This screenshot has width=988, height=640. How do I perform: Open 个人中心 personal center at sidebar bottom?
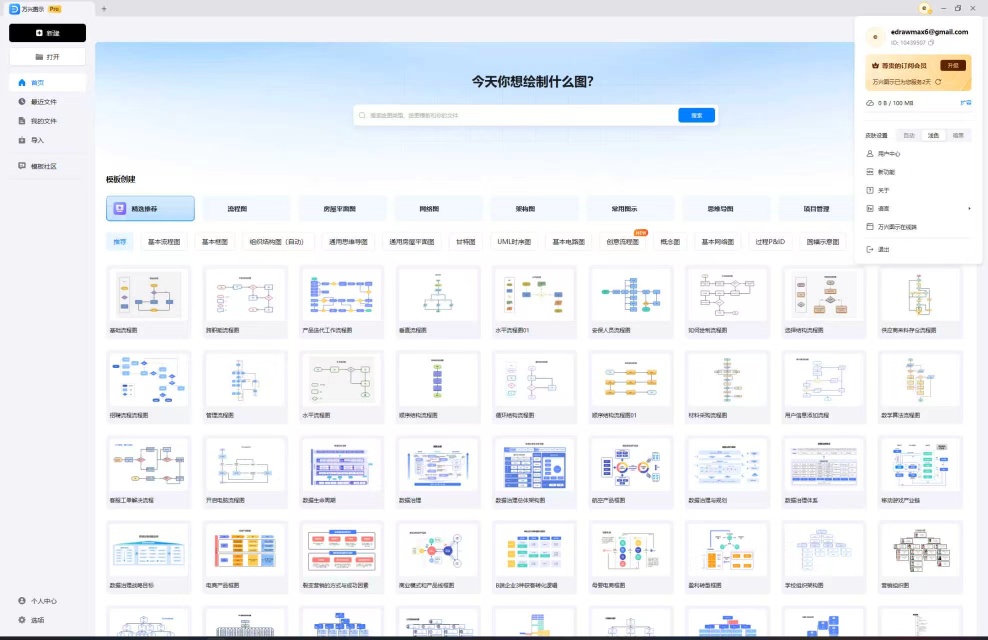coord(38,601)
